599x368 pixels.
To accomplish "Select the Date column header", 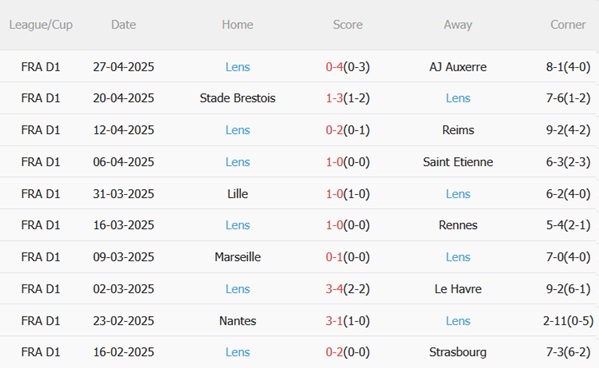I will tap(123, 25).
